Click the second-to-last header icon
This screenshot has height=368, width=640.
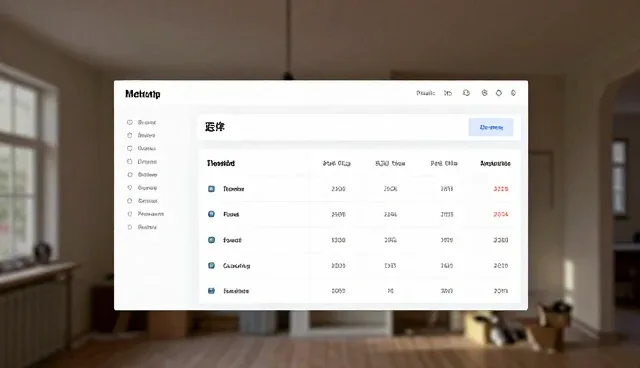click(499, 93)
